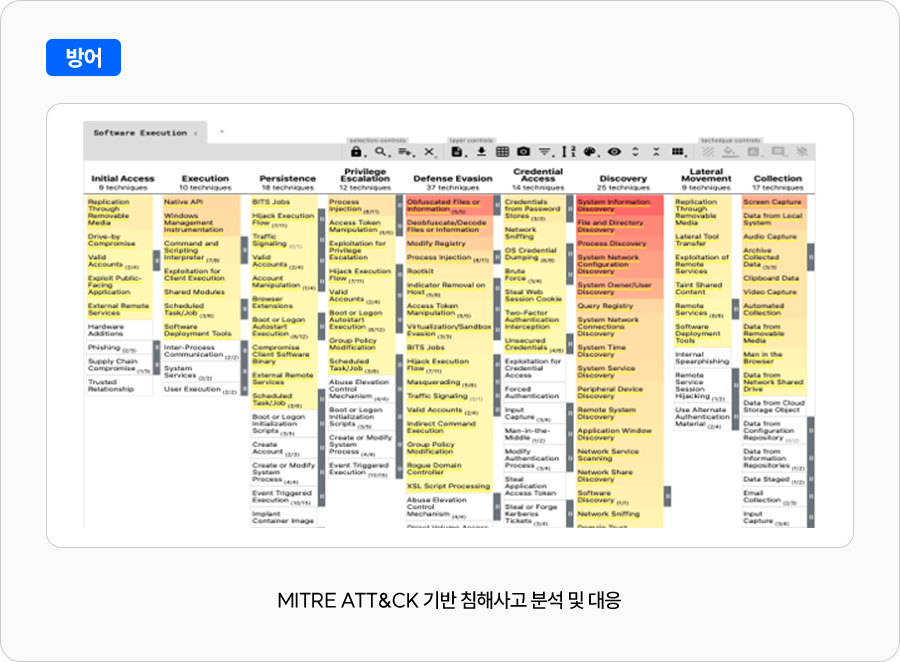The width and height of the screenshot is (900, 662).
Task: Select the BITS Jobs technique under Persistence
Action: point(284,202)
